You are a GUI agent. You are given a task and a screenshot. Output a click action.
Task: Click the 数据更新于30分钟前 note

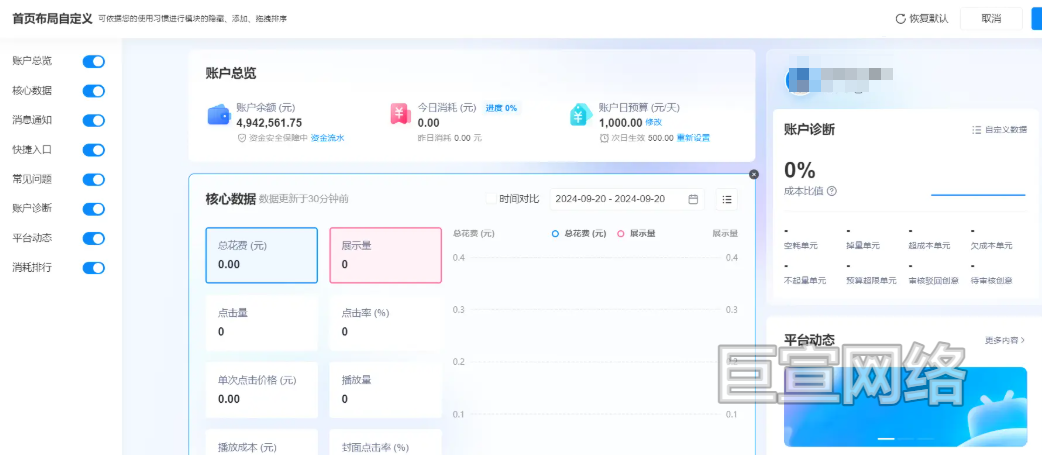point(304,199)
